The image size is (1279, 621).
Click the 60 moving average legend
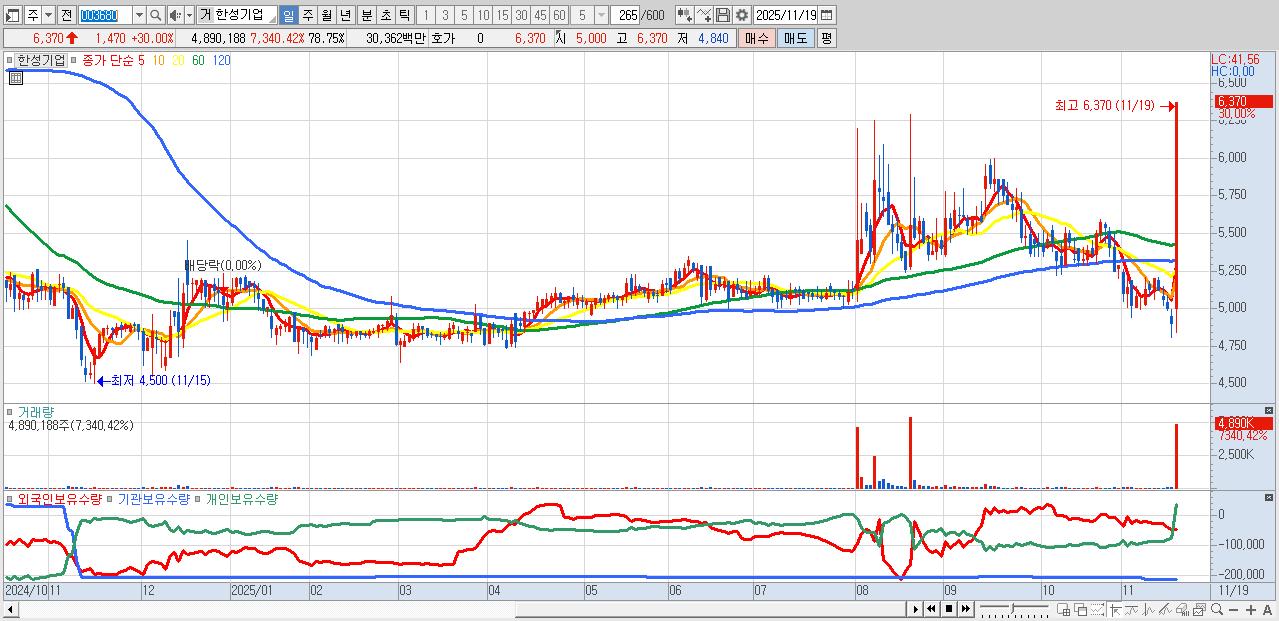[x=198, y=60]
